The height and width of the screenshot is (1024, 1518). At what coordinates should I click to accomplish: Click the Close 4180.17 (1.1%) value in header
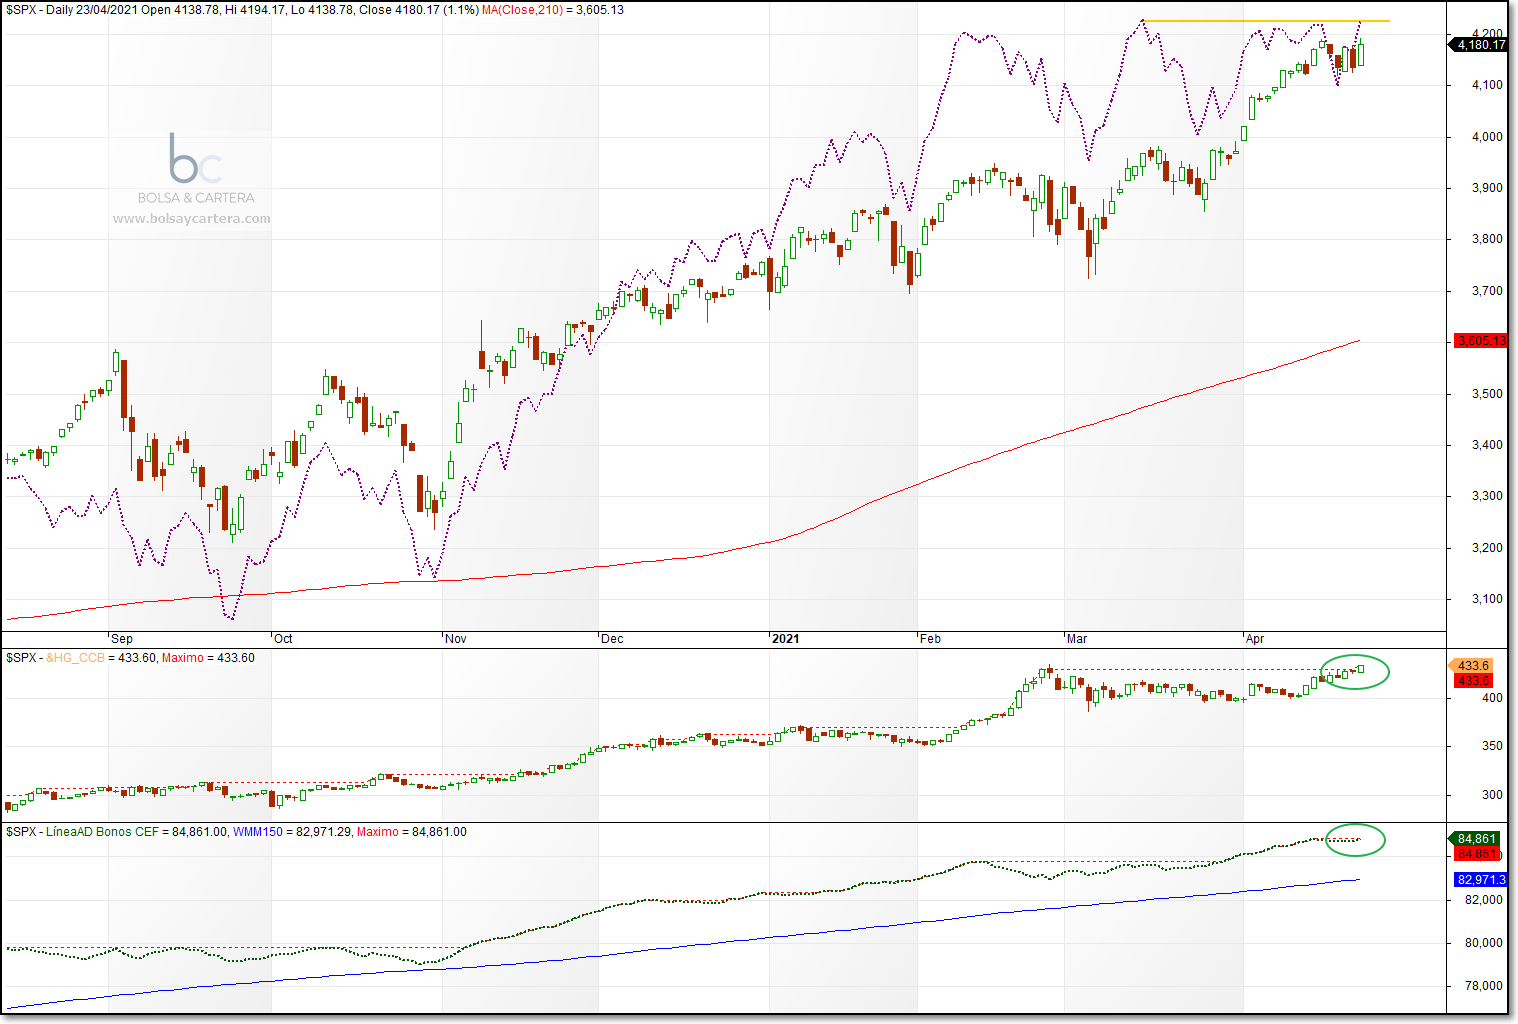419,10
